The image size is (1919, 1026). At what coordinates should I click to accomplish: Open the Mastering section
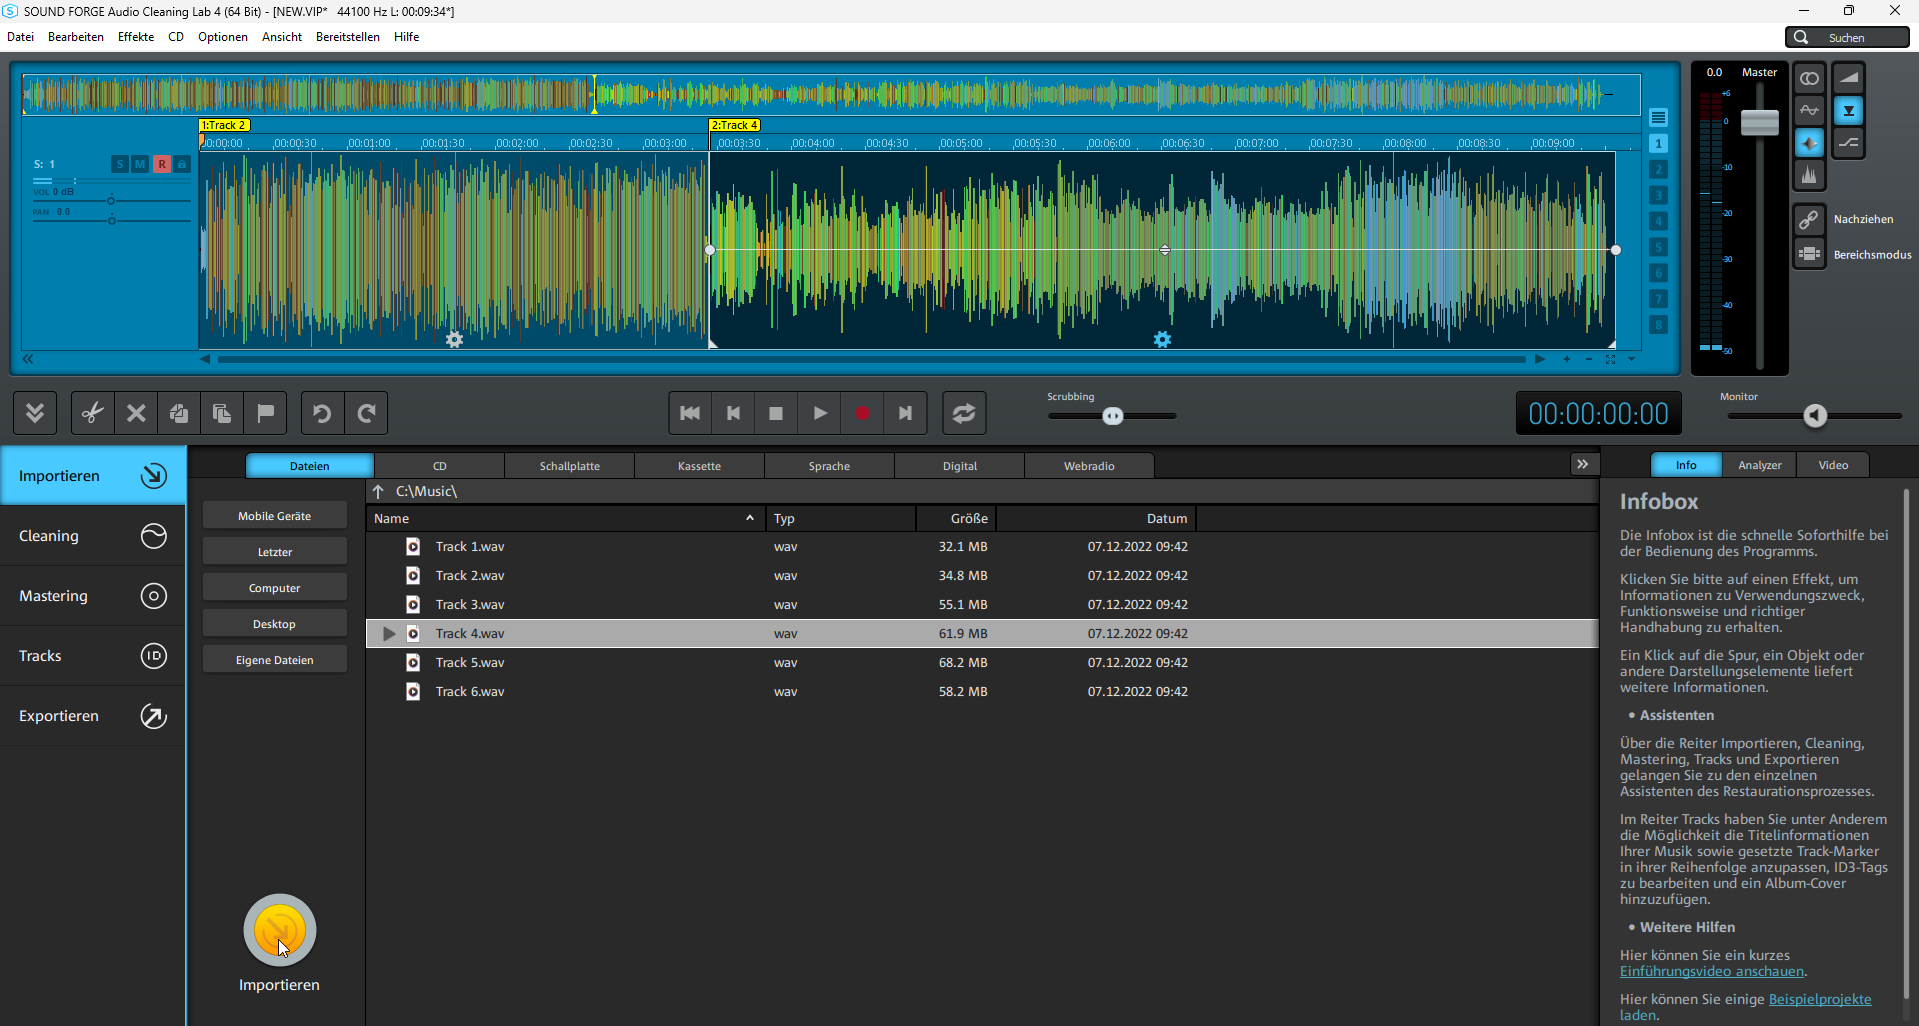93,596
